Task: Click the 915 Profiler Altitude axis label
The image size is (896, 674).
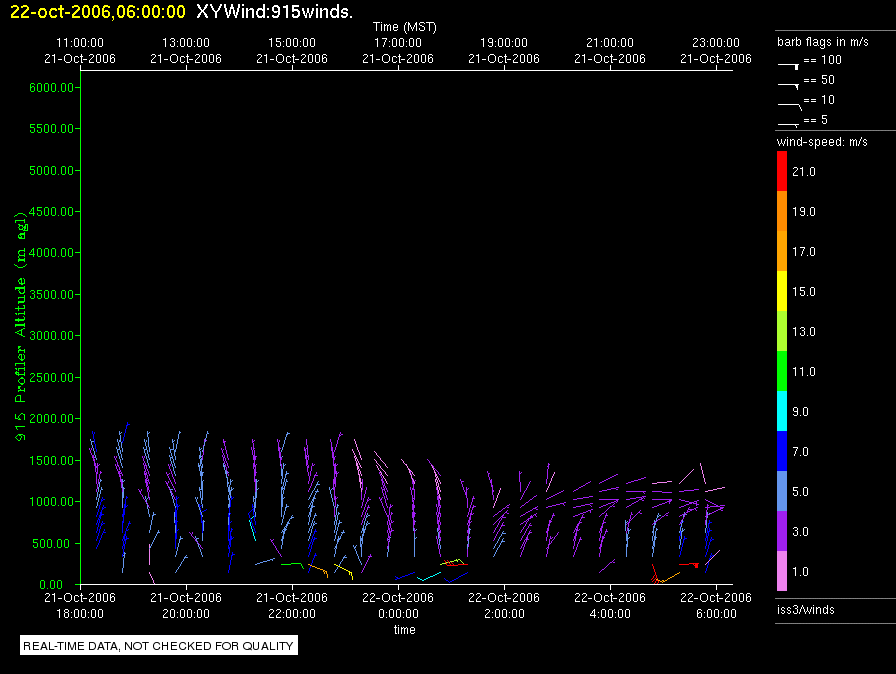Action: point(19,335)
